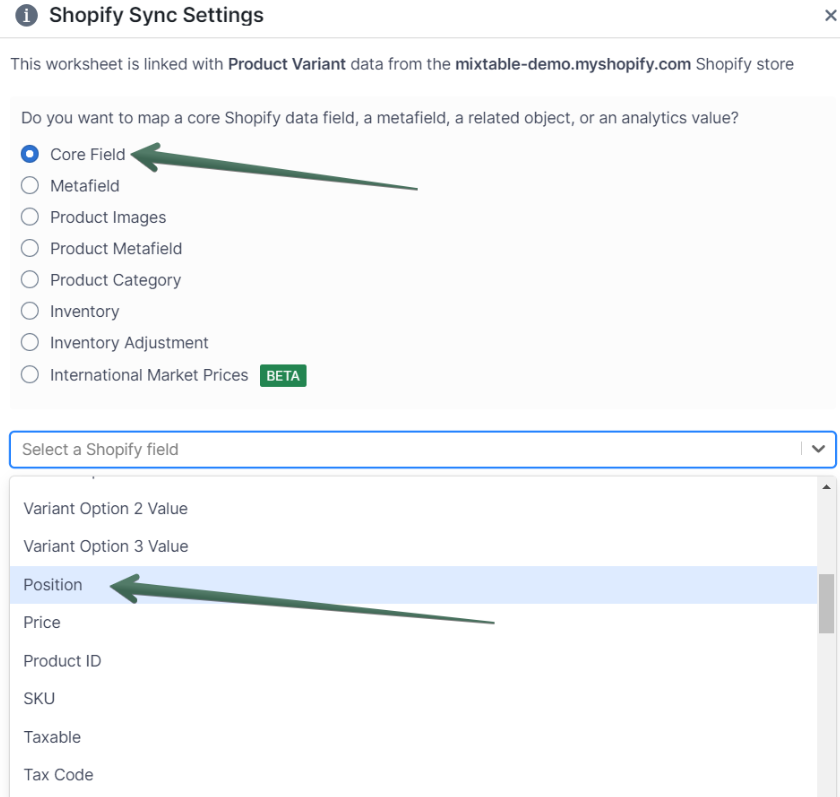The image size is (840, 797).
Task: Open the Select a Shopify field dropdown
Action: coord(400,450)
